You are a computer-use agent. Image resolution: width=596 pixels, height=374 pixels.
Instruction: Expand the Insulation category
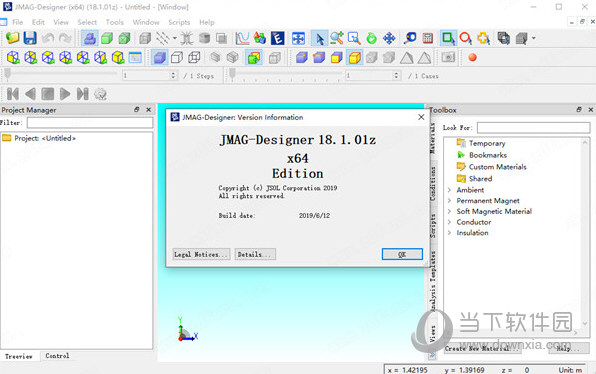(x=449, y=232)
